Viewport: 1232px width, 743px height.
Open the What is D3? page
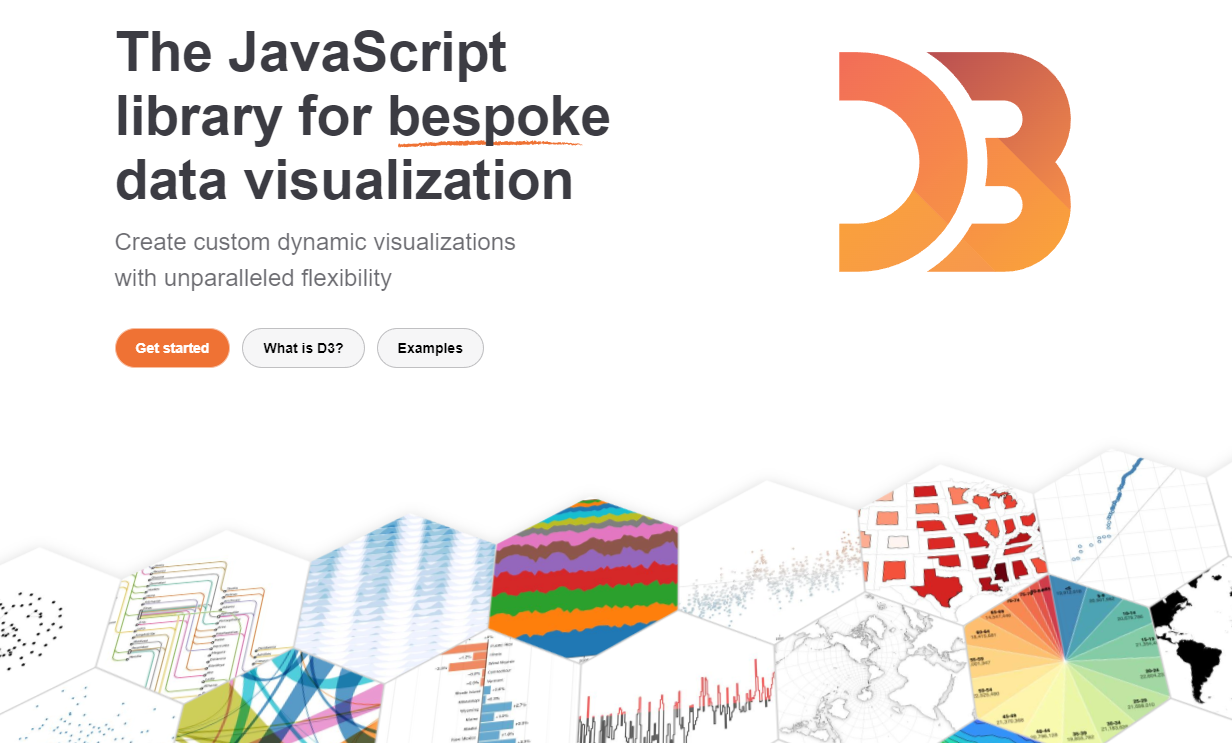[x=303, y=348]
